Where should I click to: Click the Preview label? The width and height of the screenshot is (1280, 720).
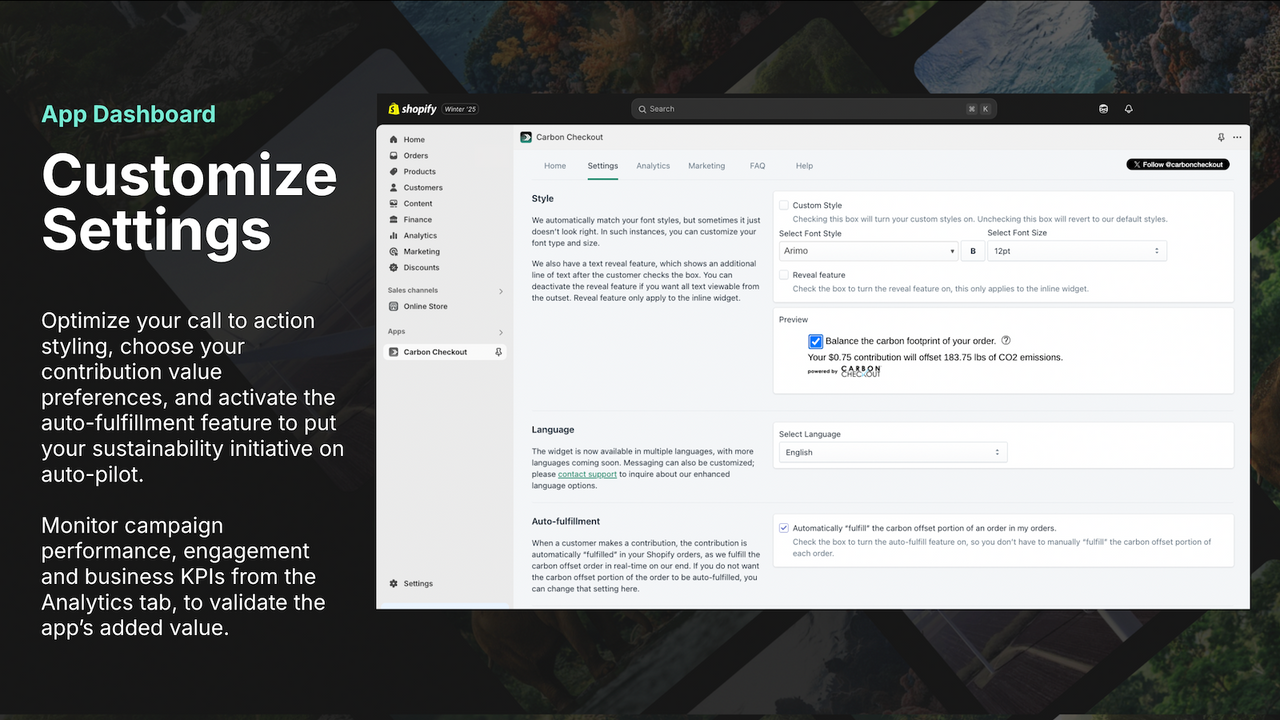pyautogui.click(x=794, y=320)
